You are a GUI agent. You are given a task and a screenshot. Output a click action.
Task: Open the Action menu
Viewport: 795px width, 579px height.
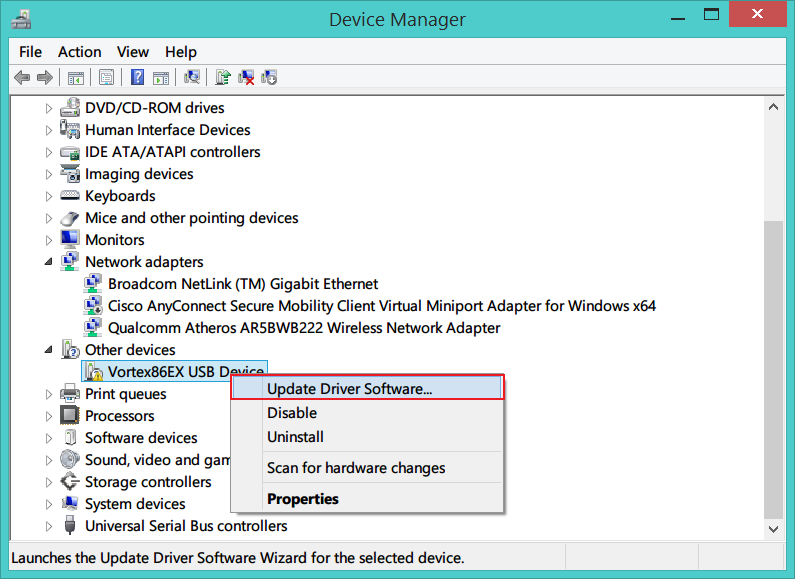[x=79, y=52]
